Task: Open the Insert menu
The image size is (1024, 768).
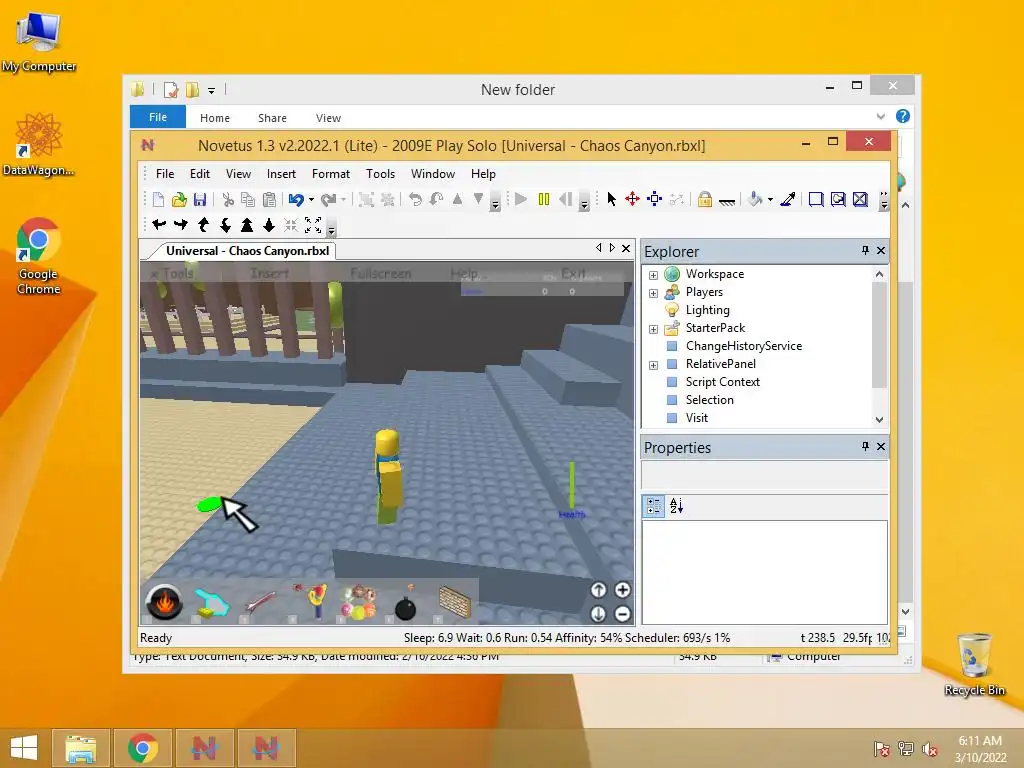Action: click(281, 174)
